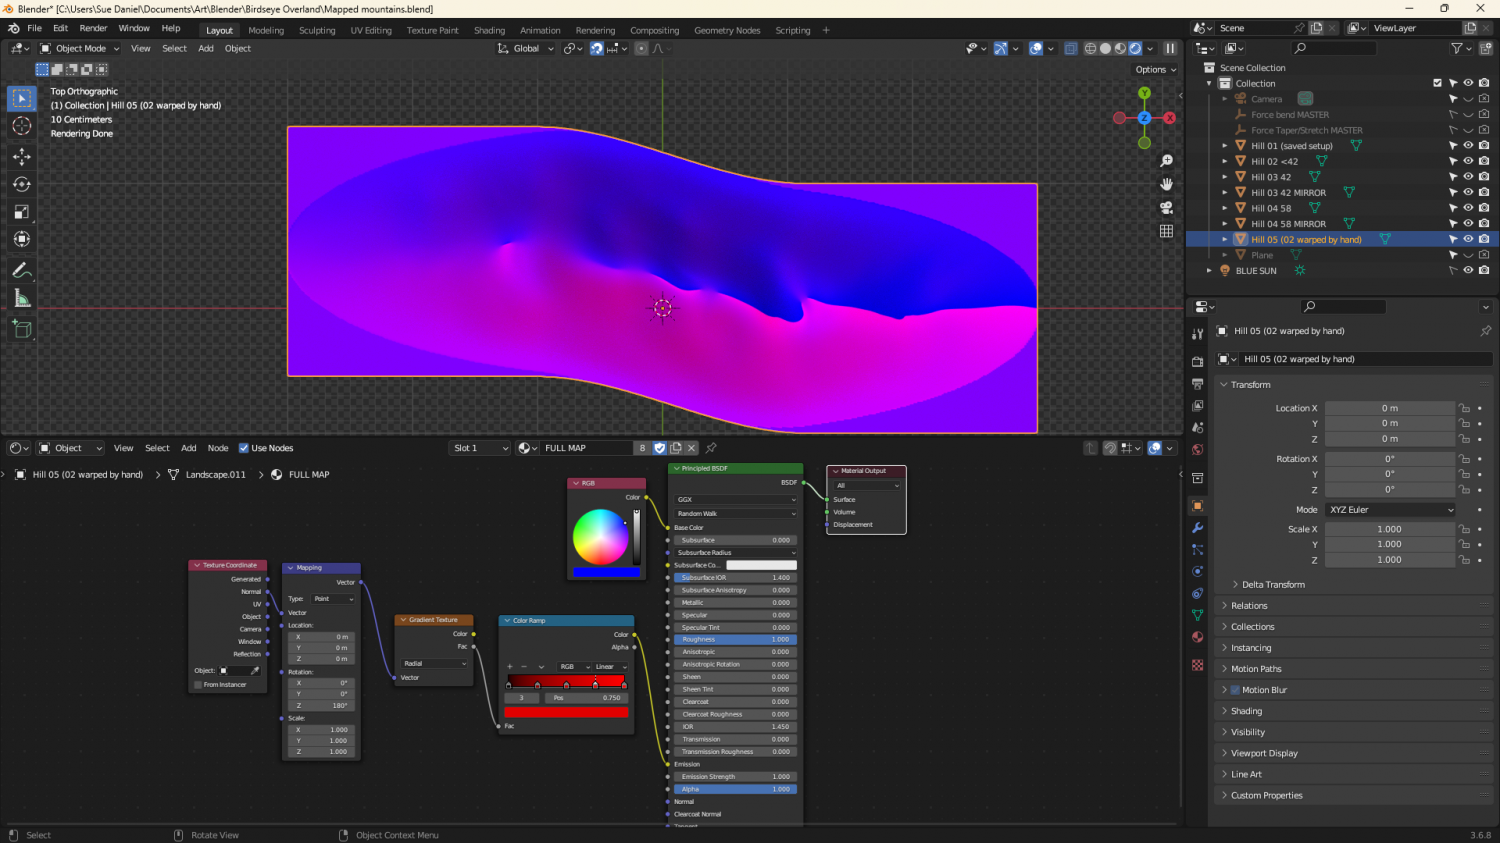Switch orthographic/perspective via grid gizmo
1500x843 pixels.
click(x=1166, y=231)
